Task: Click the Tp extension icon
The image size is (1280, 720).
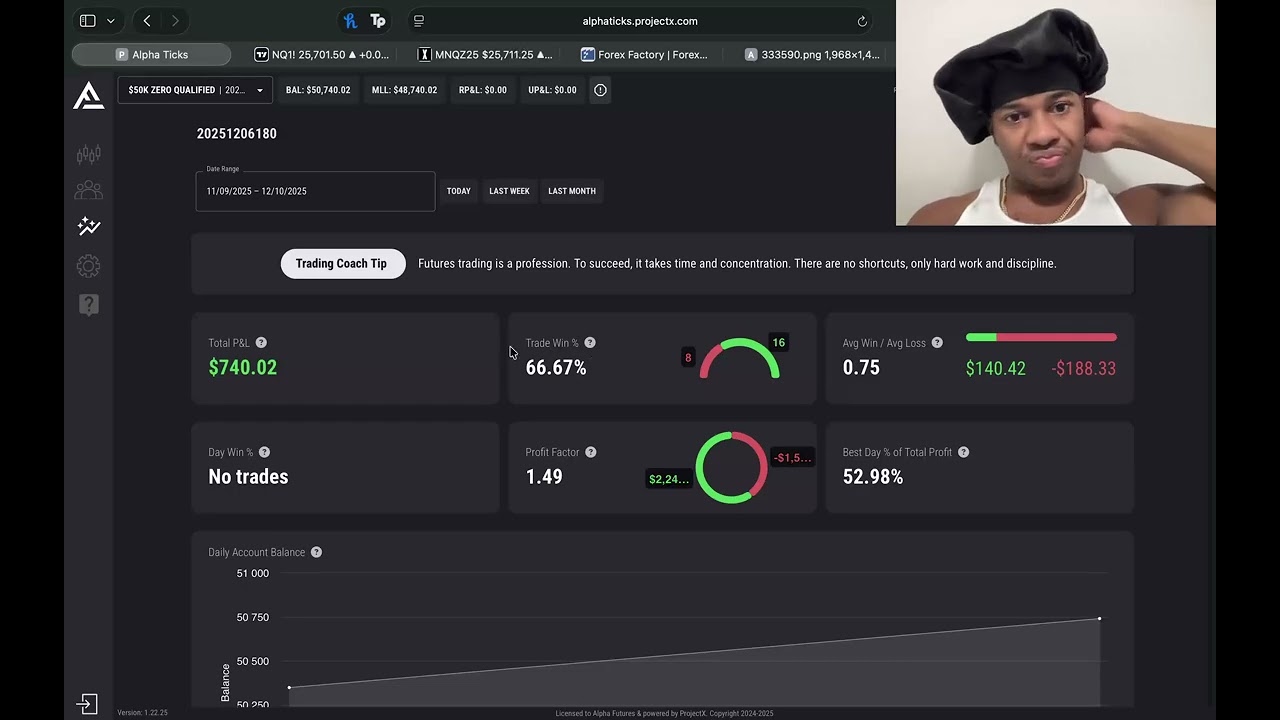Action: (x=378, y=21)
